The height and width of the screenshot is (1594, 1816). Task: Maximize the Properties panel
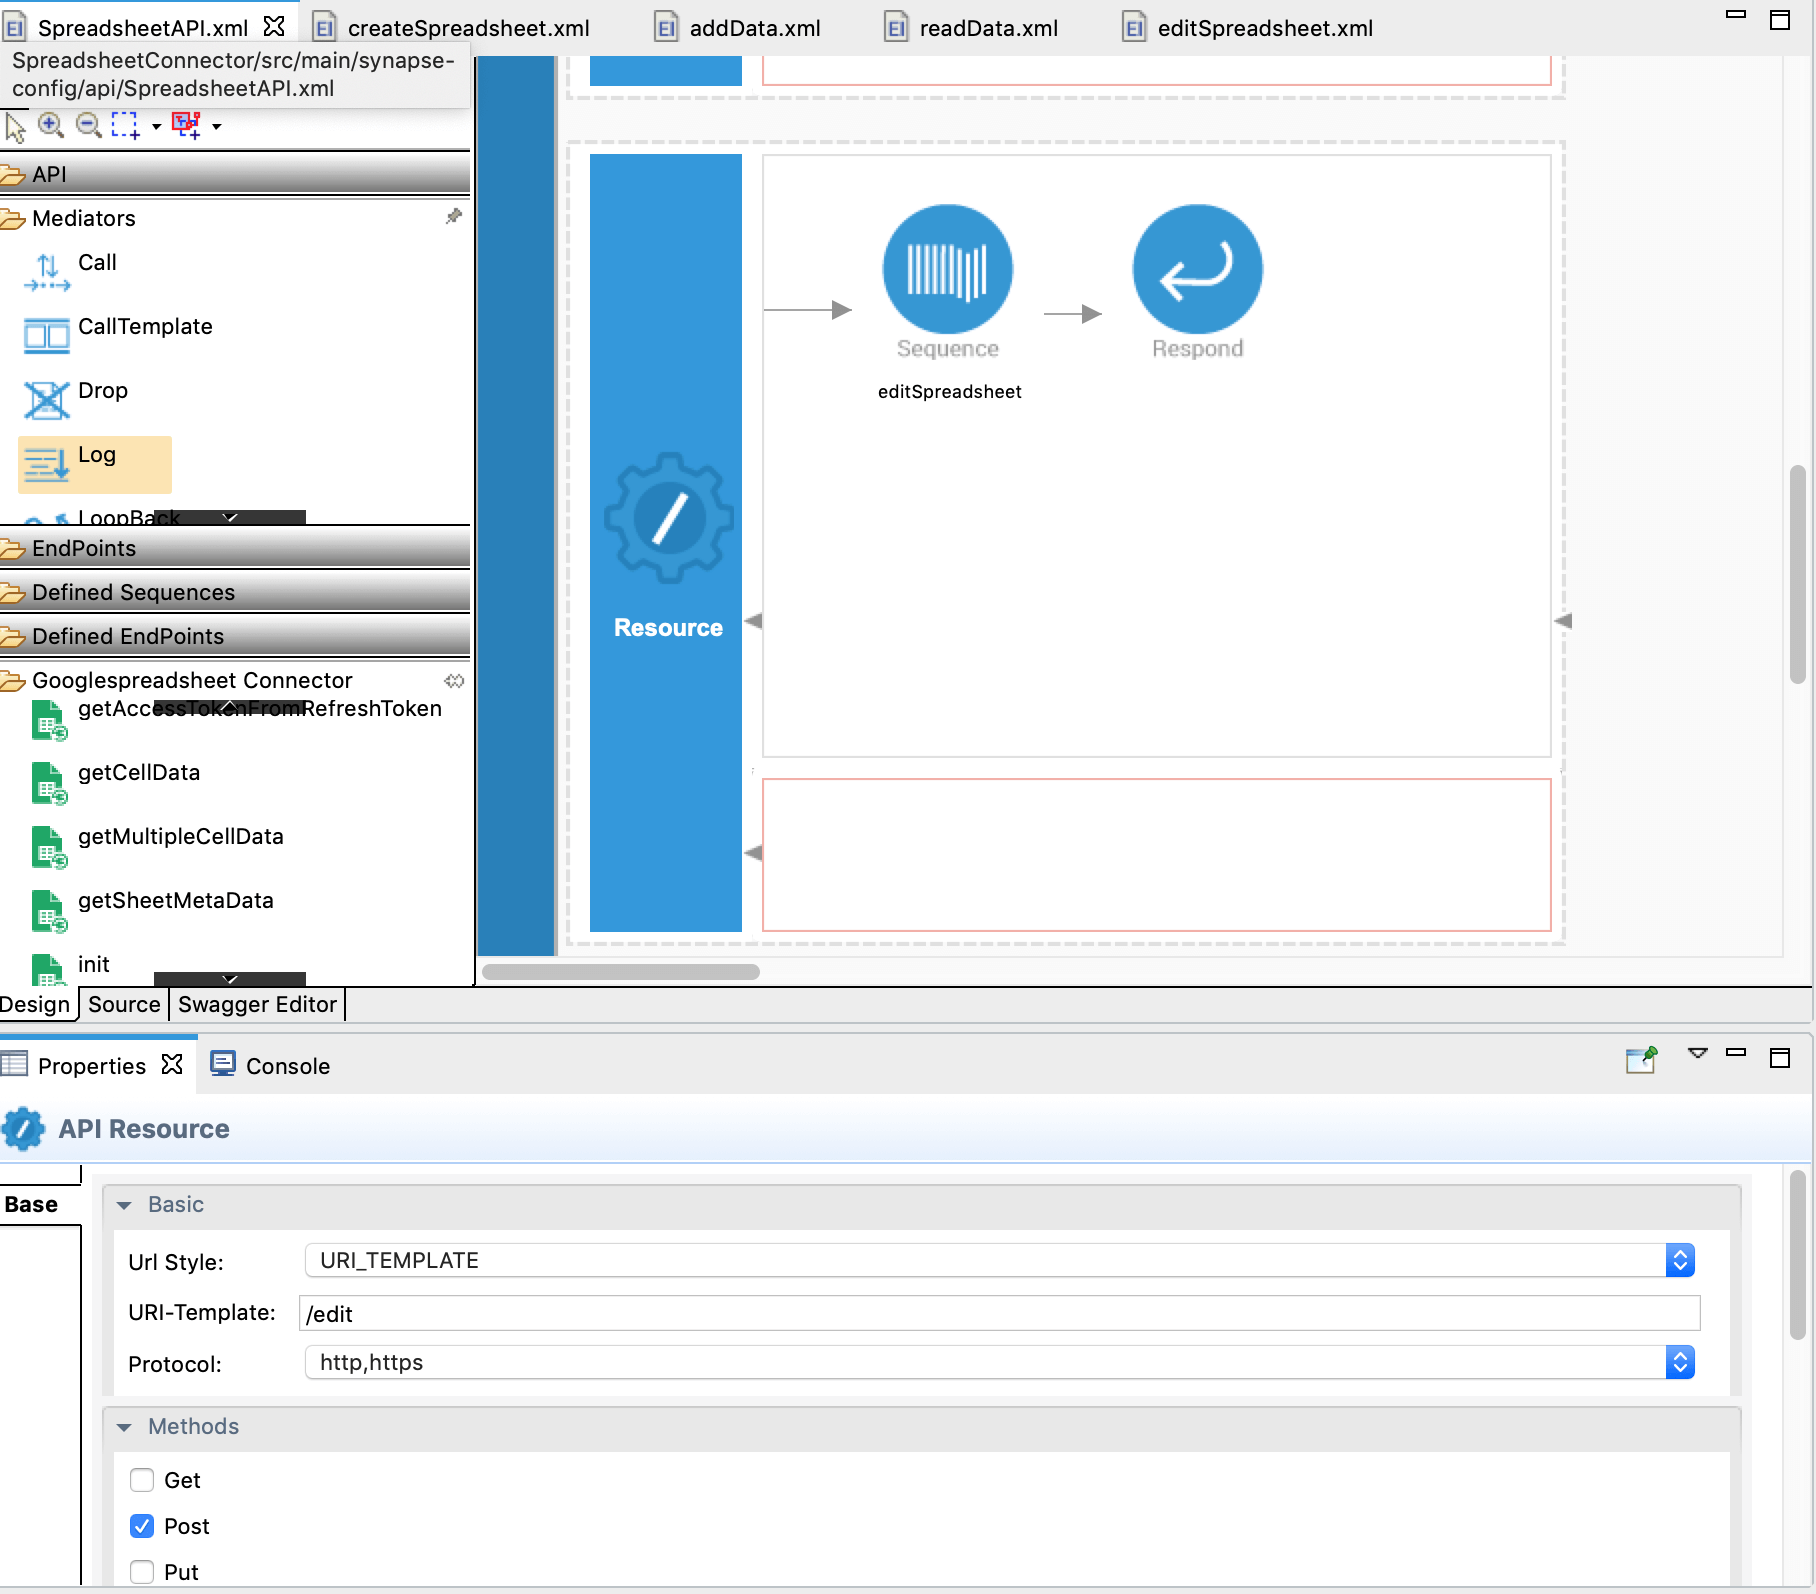1780,1057
